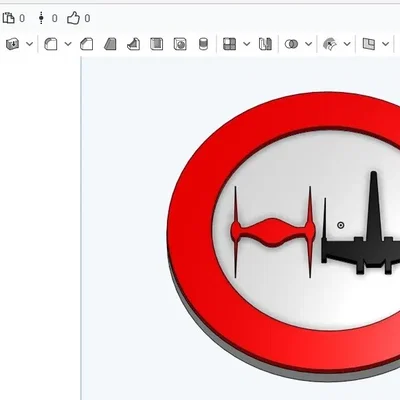Select the Boolean tool

pos(291,44)
